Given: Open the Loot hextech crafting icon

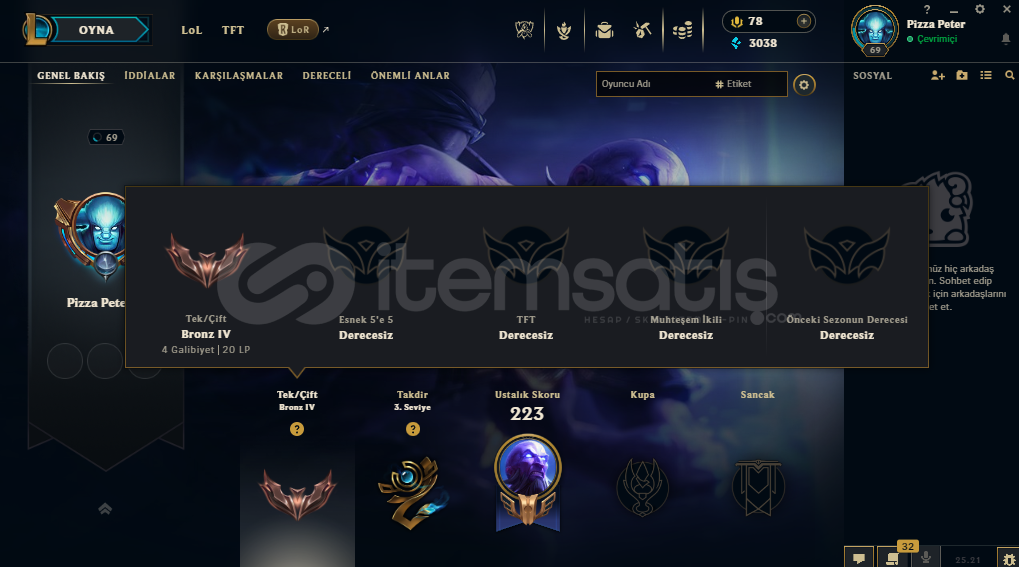Looking at the screenshot, I should pyautogui.click(x=643, y=30).
